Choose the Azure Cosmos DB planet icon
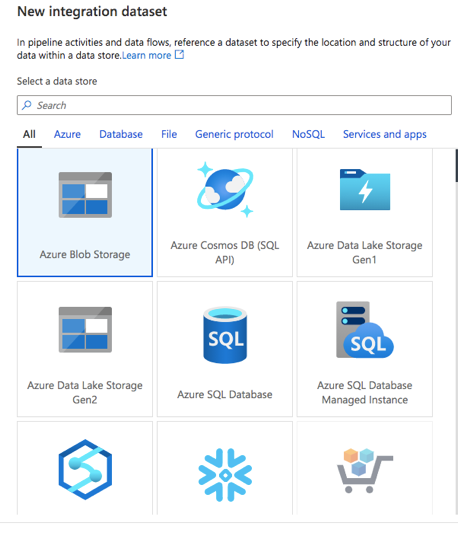Viewport: 458px width, 533px height. point(225,189)
